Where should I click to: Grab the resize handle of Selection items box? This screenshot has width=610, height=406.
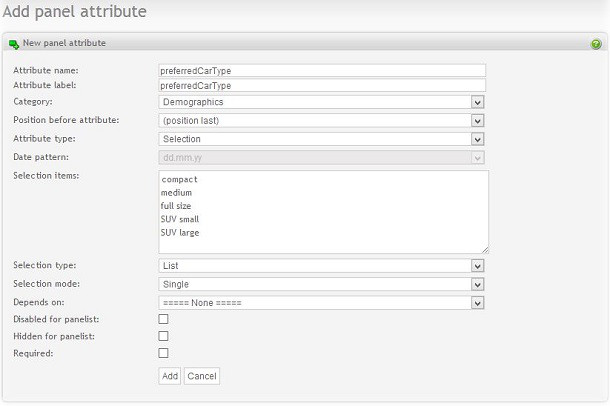484,249
